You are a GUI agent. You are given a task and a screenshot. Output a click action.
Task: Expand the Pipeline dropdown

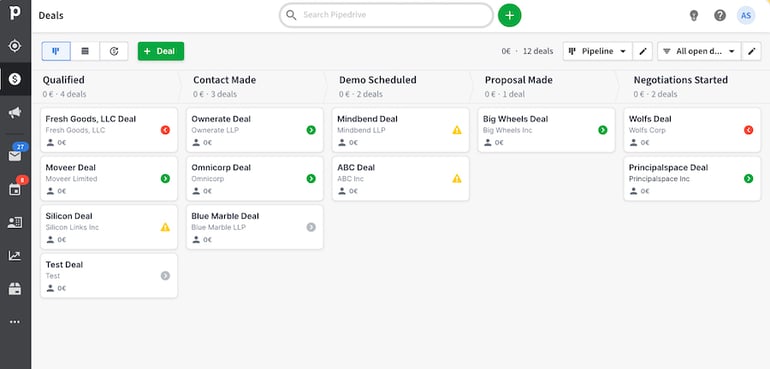[x=598, y=51]
